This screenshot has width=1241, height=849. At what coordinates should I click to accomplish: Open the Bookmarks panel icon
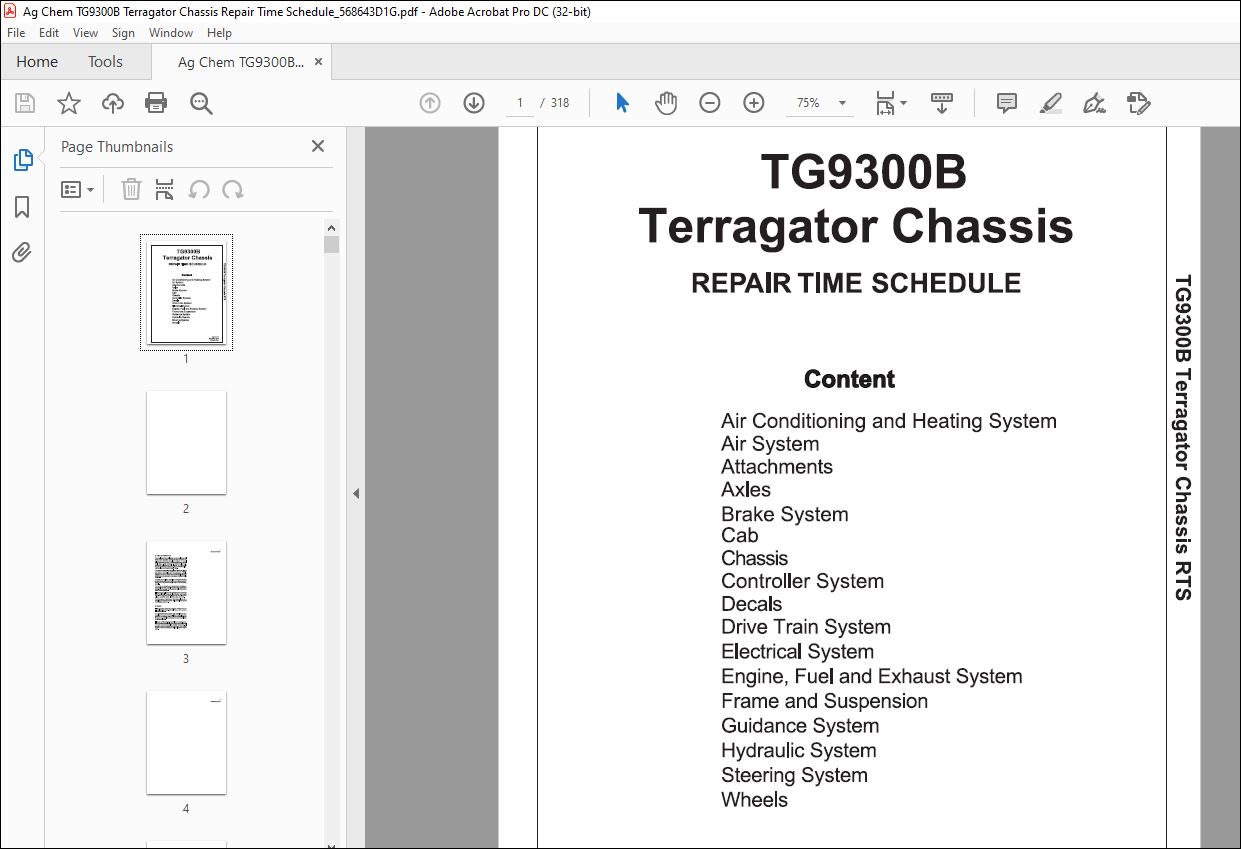click(x=22, y=207)
